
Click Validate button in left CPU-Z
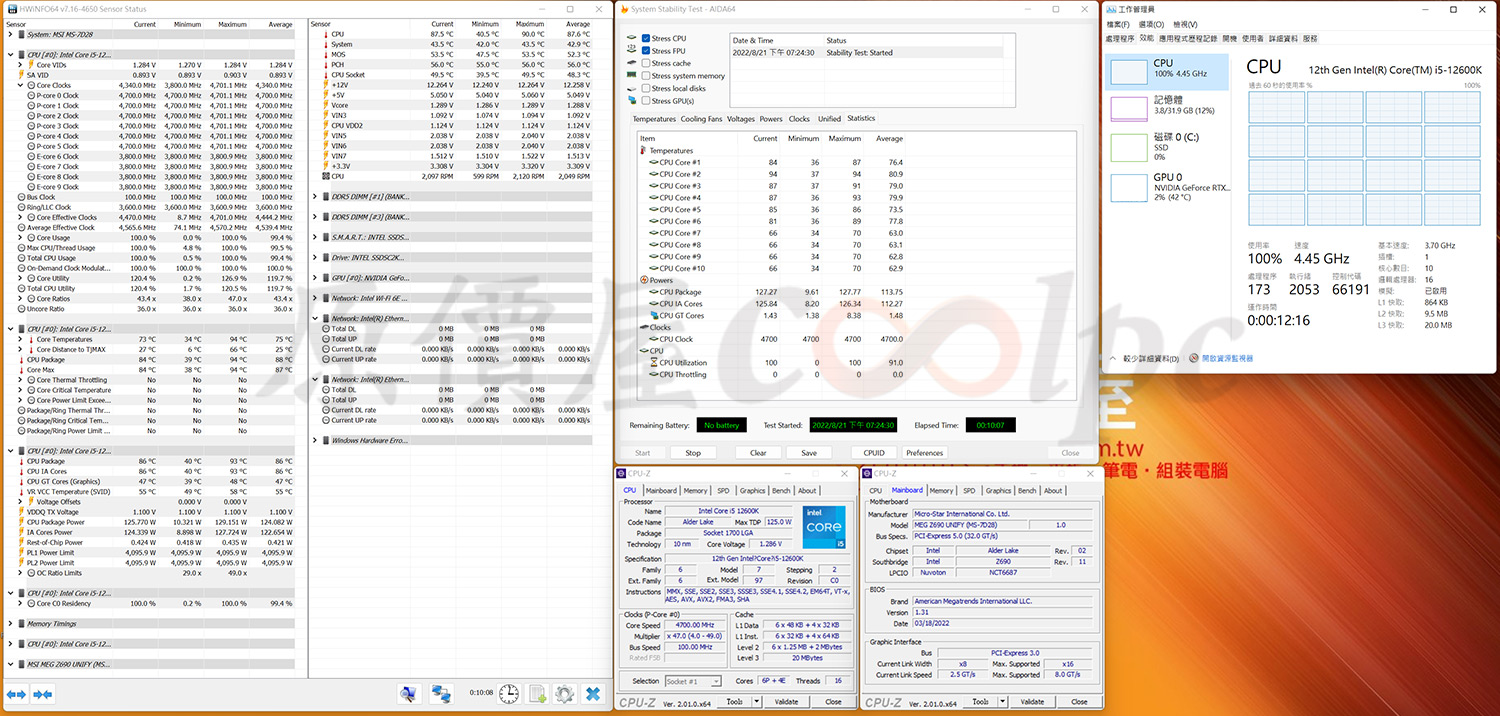click(x=787, y=701)
